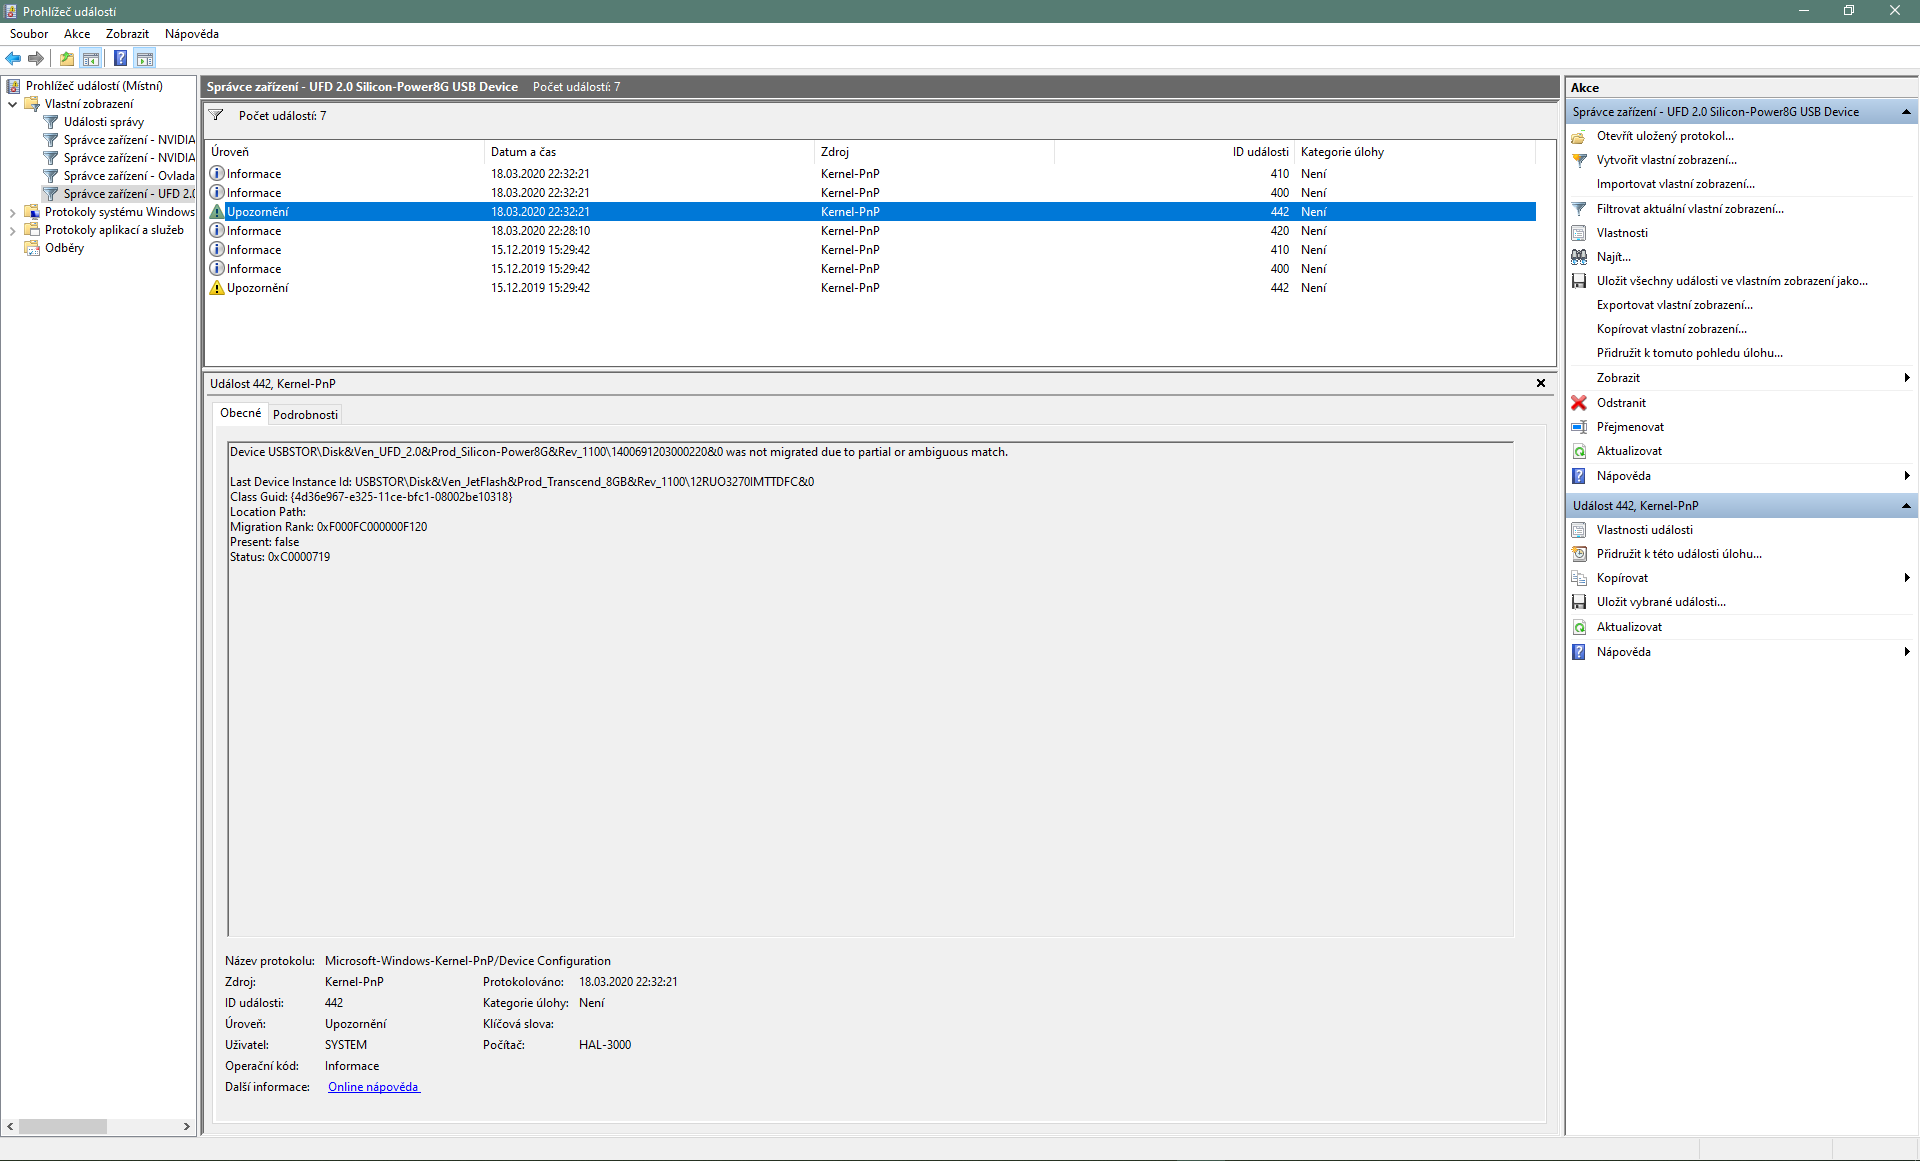Open the Akce menu
This screenshot has width=1920, height=1161.
[x=77, y=34]
